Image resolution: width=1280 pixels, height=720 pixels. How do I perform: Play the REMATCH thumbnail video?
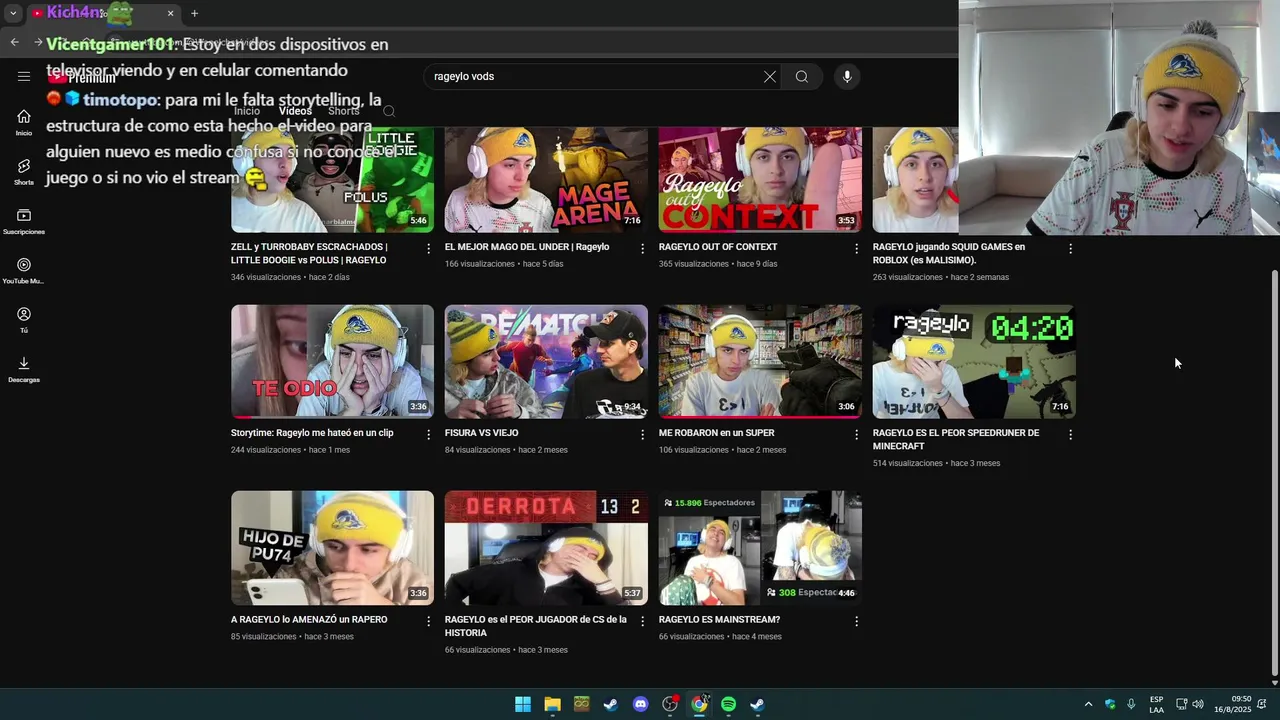coord(546,361)
